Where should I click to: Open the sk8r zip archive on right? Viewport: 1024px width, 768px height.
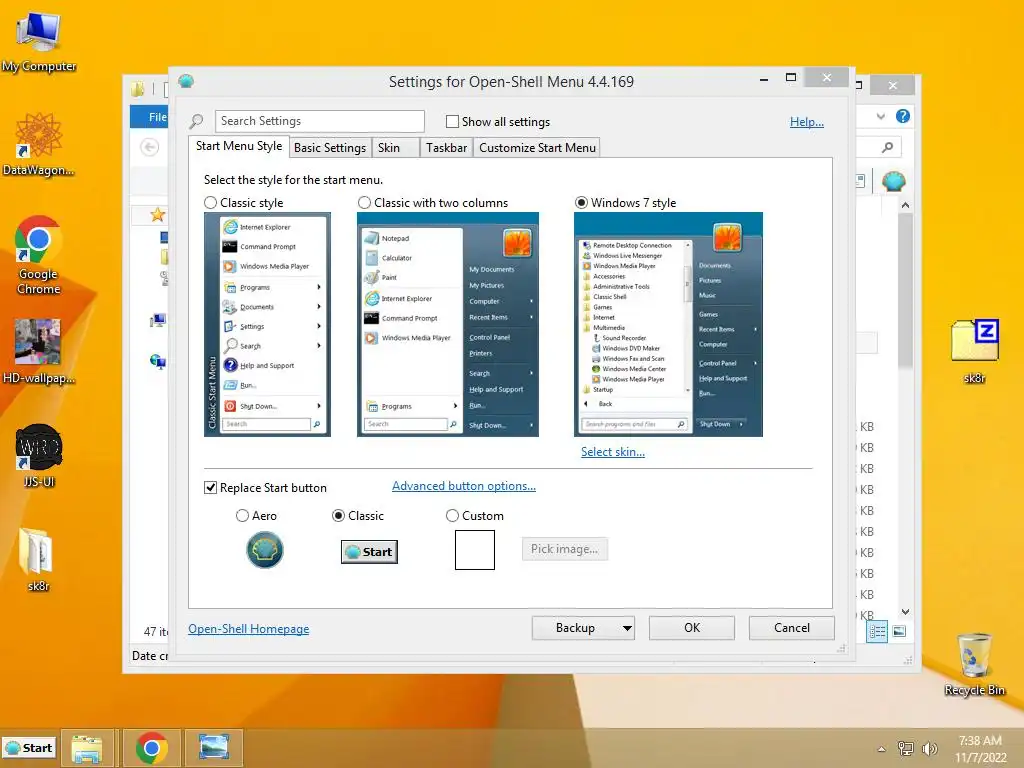pyautogui.click(x=974, y=351)
